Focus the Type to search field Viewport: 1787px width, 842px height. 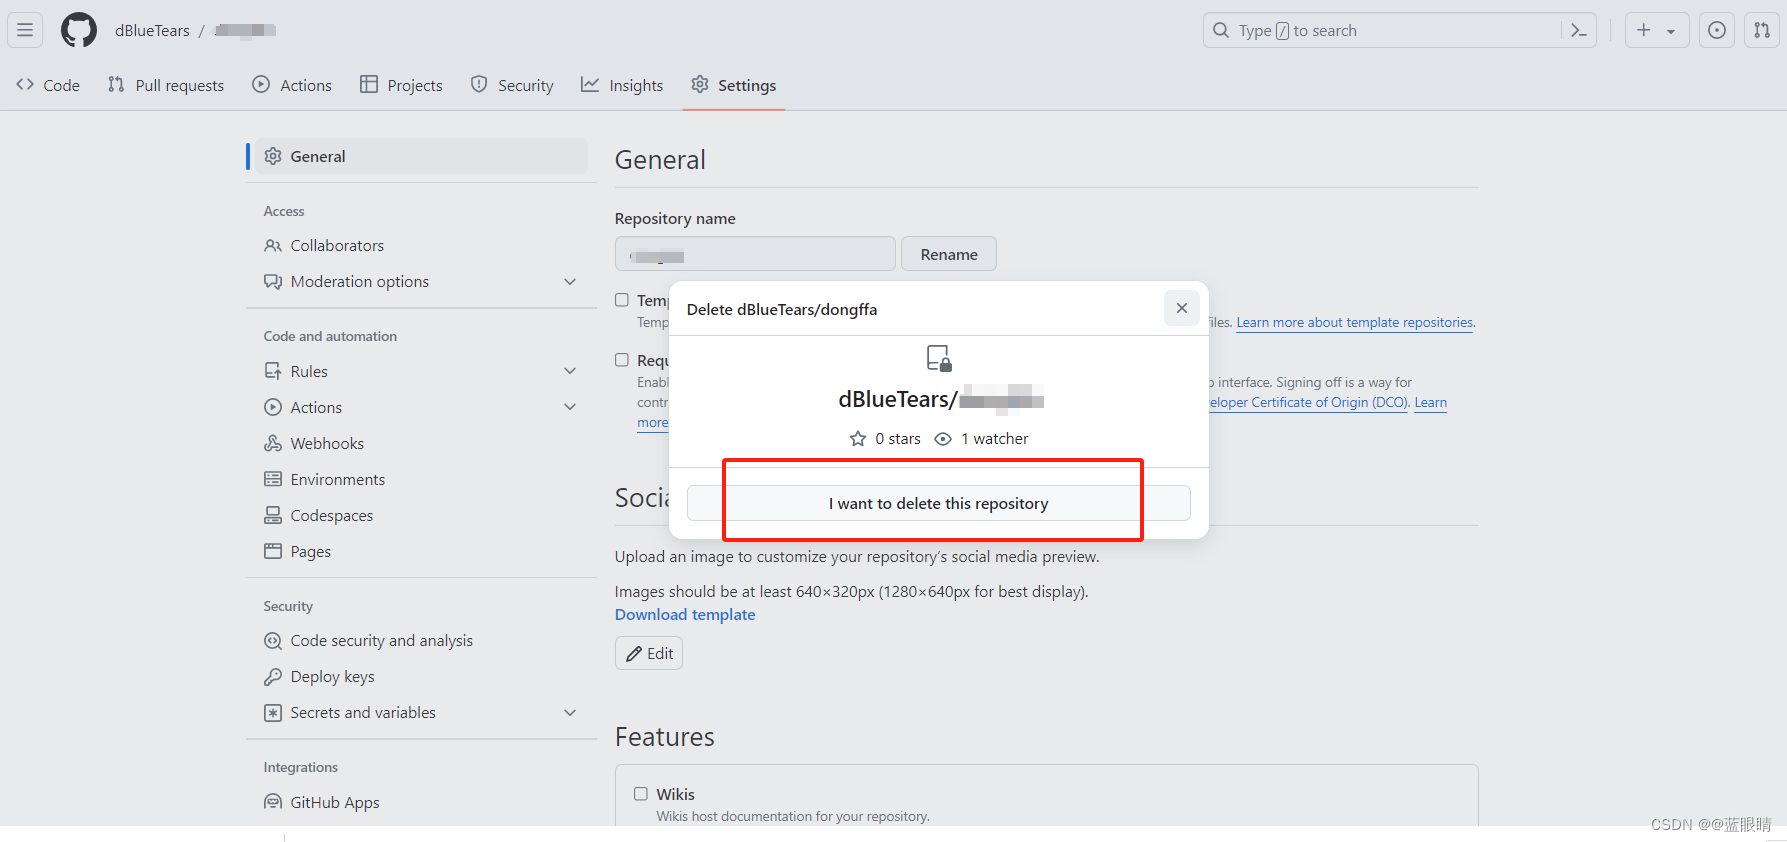(1399, 30)
